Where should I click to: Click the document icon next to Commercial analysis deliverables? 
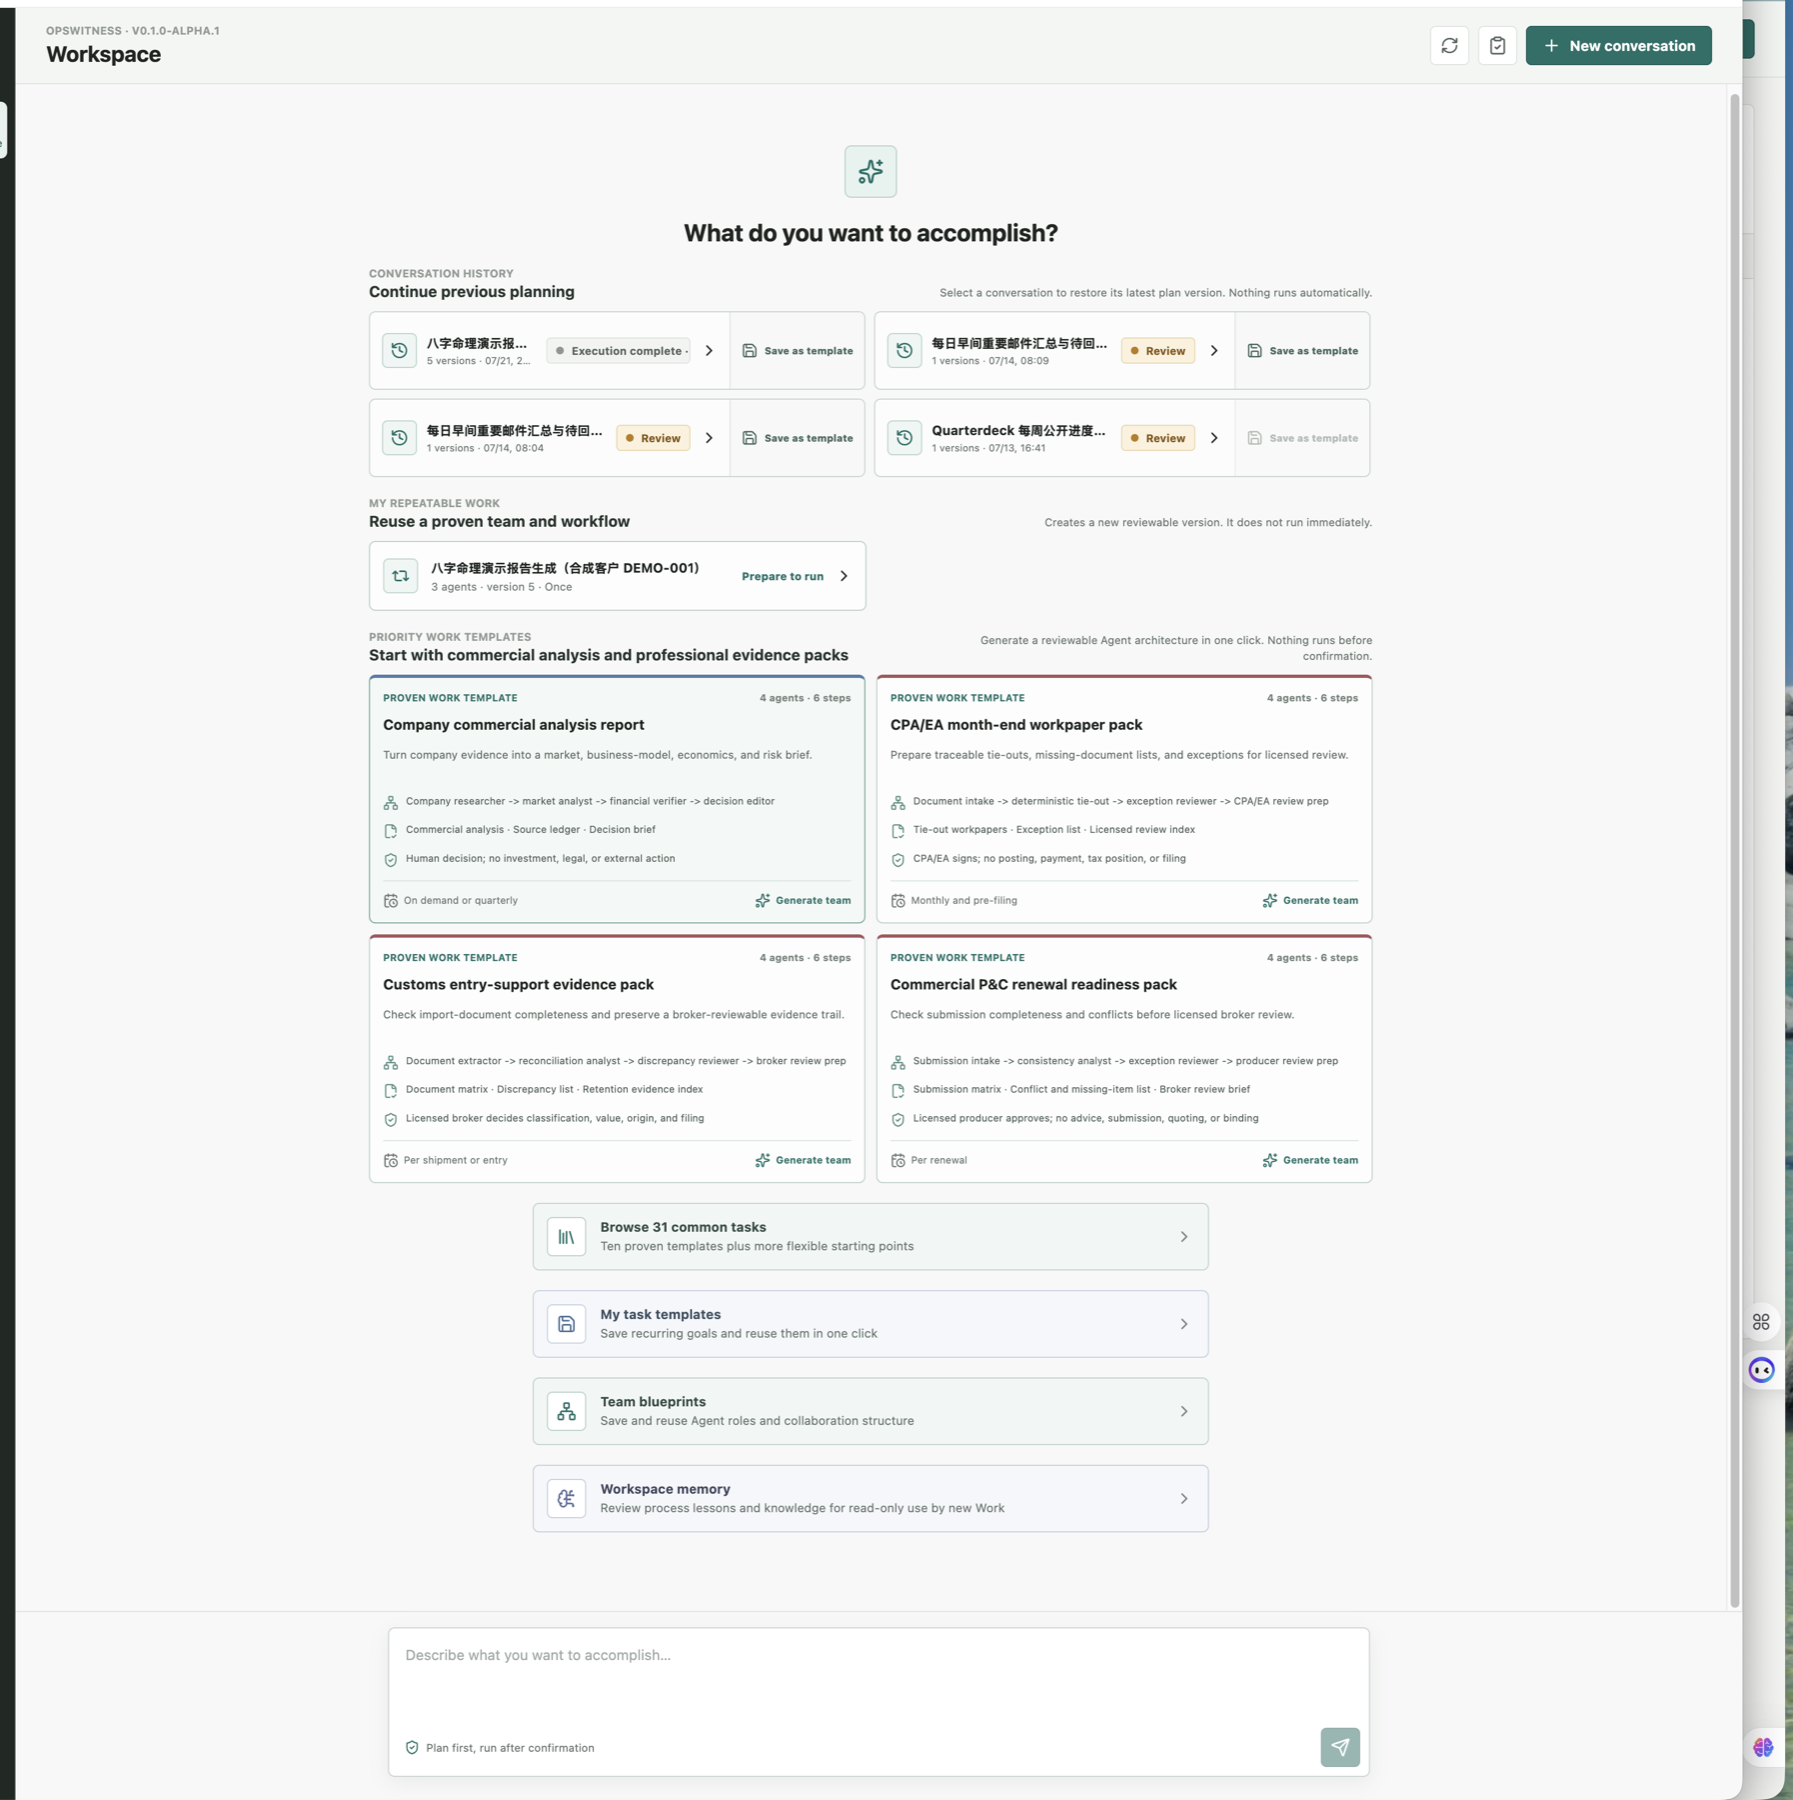tap(390, 831)
